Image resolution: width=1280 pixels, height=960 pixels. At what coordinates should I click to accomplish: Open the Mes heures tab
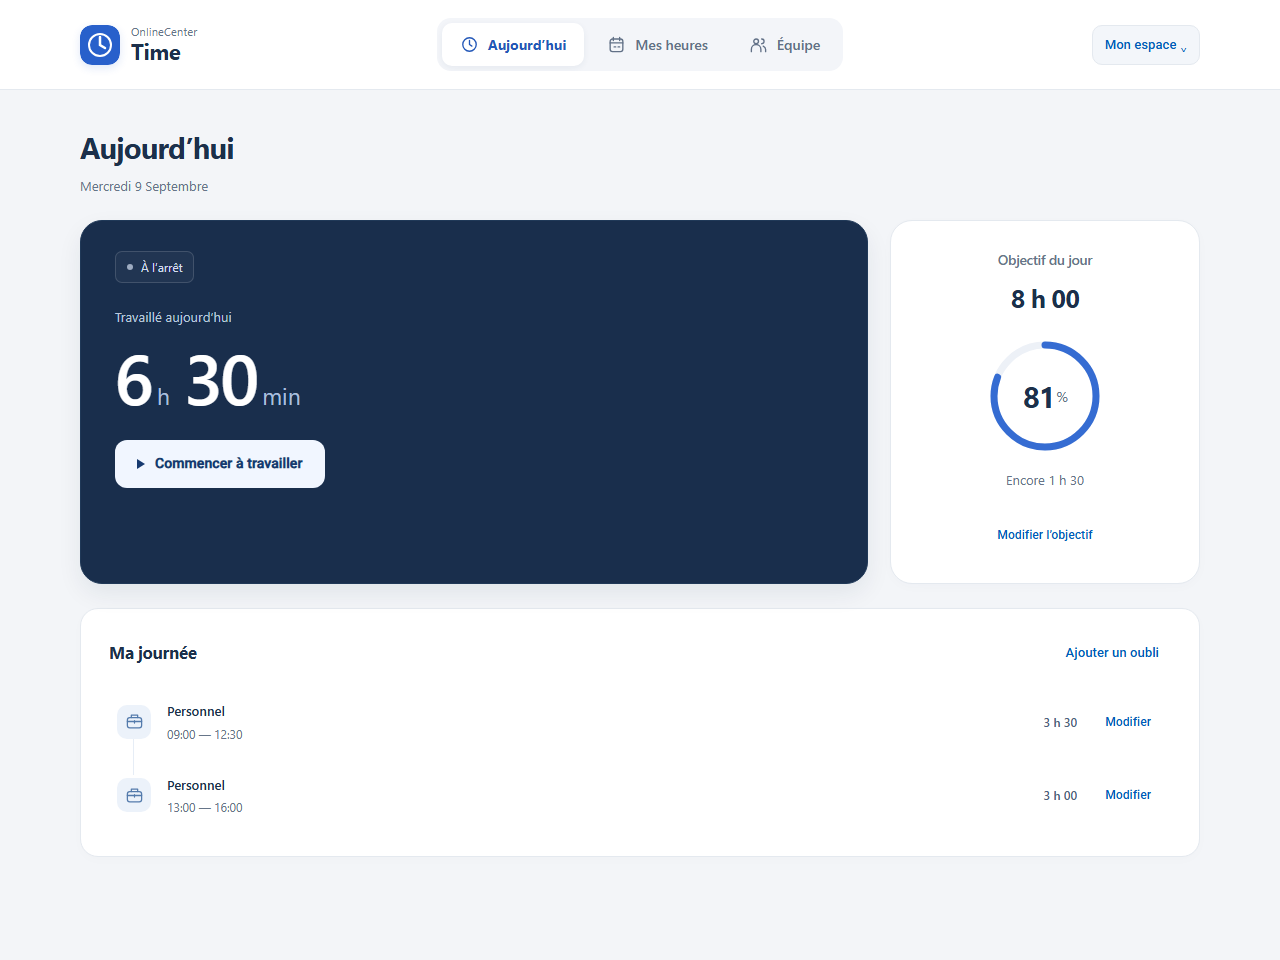tap(658, 45)
